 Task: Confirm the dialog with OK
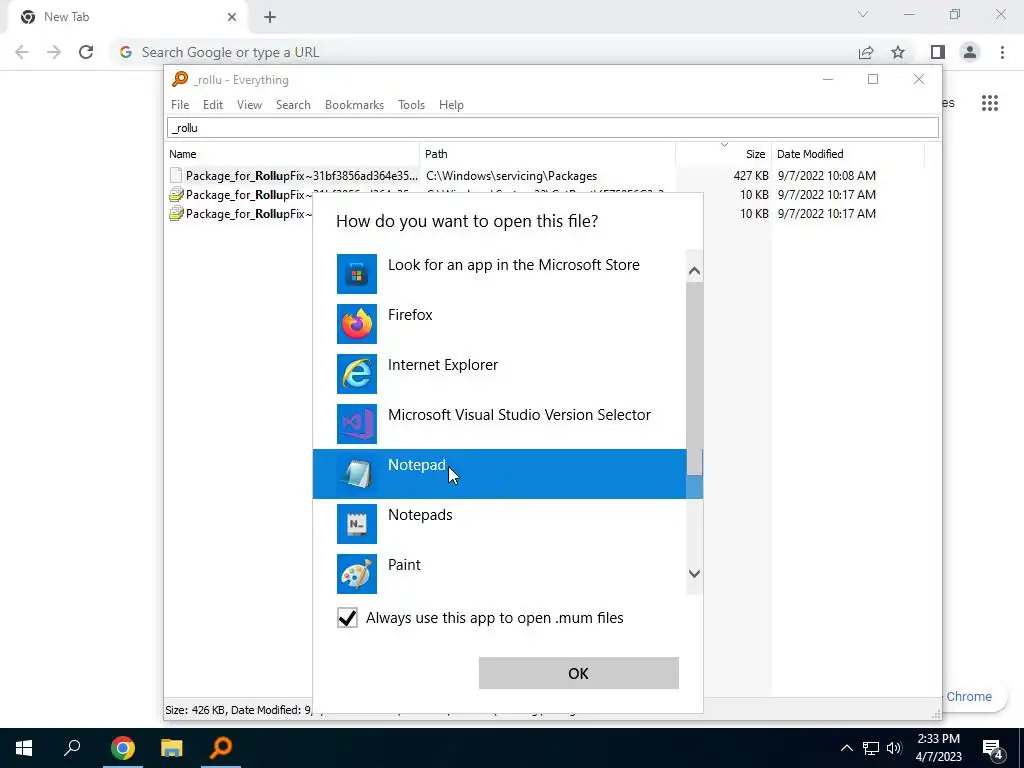579,673
